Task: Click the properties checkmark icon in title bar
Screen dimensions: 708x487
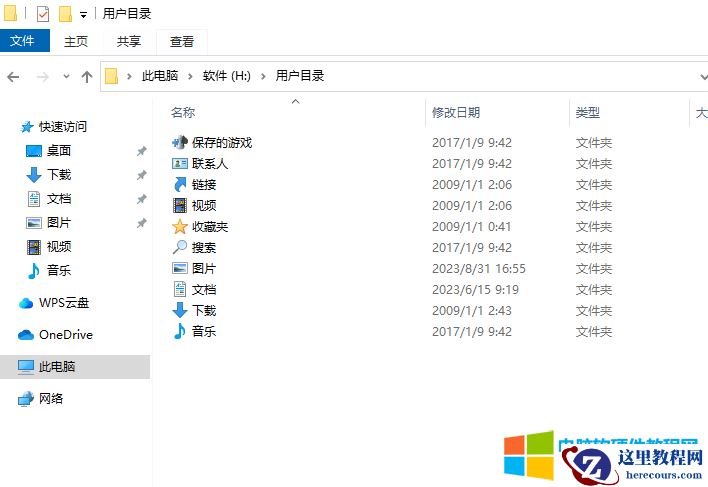Action: coord(42,14)
